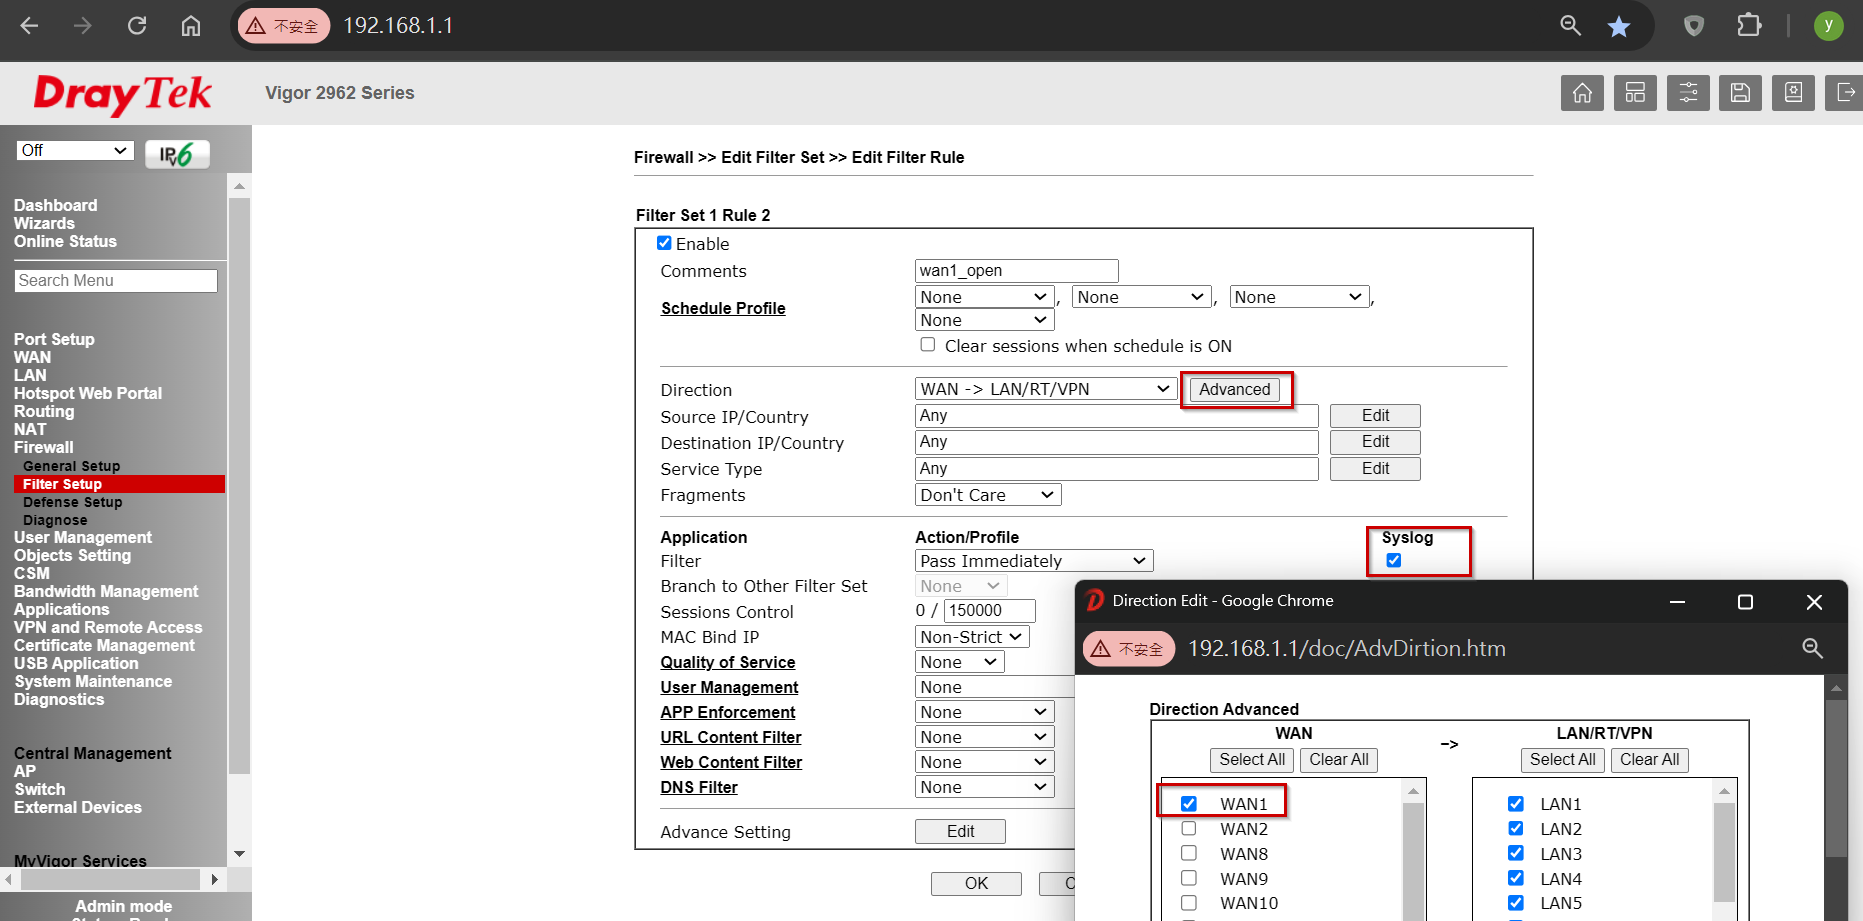Click the sliders settings icon in header
This screenshot has height=921, width=1863.
[1688, 93]
